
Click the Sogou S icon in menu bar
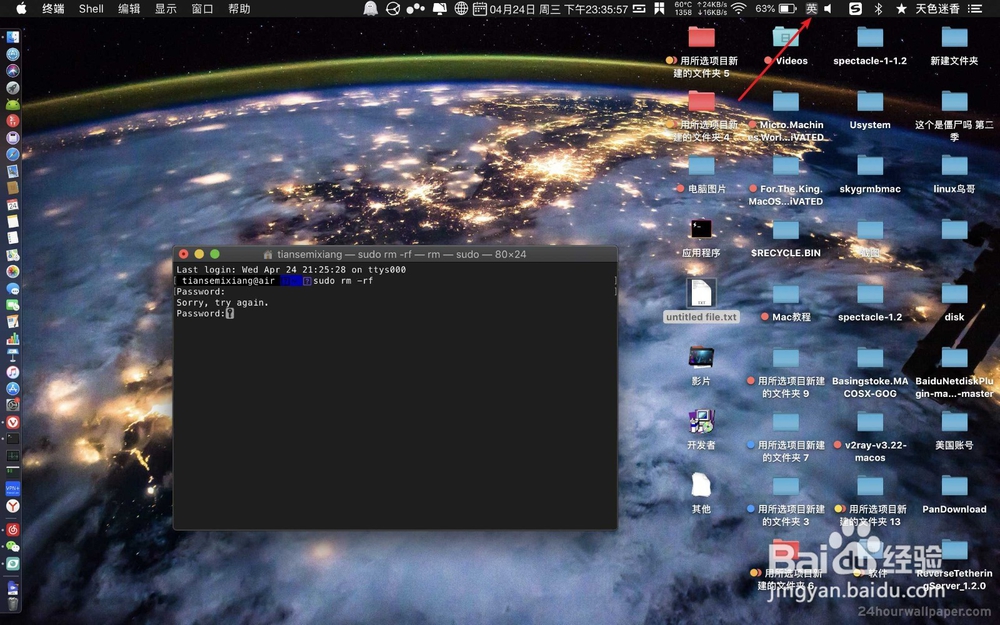[855, 8]
